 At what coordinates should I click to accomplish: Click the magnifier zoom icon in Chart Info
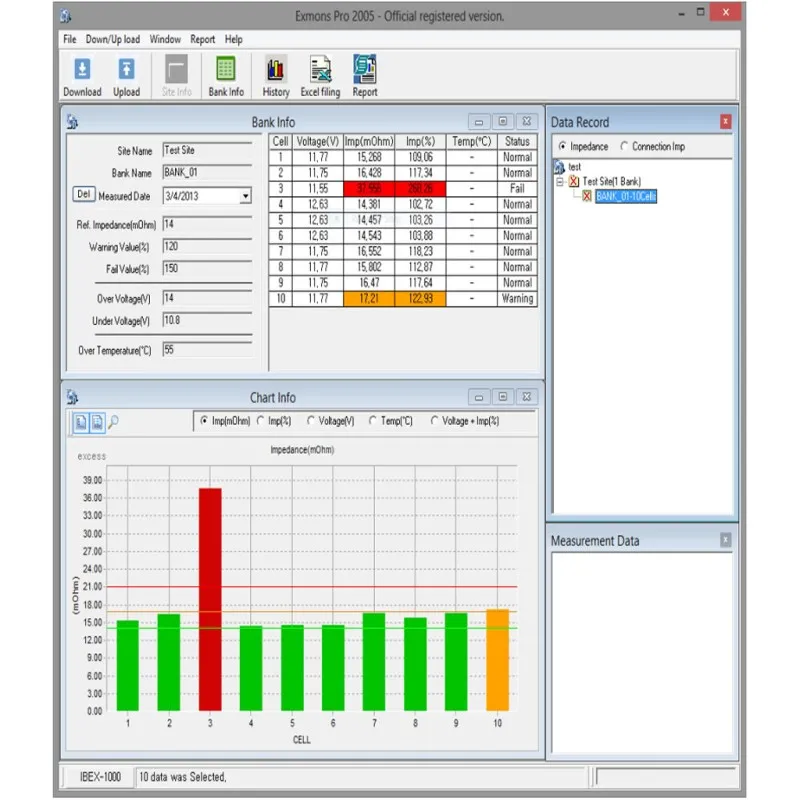(x=114, y=422)
